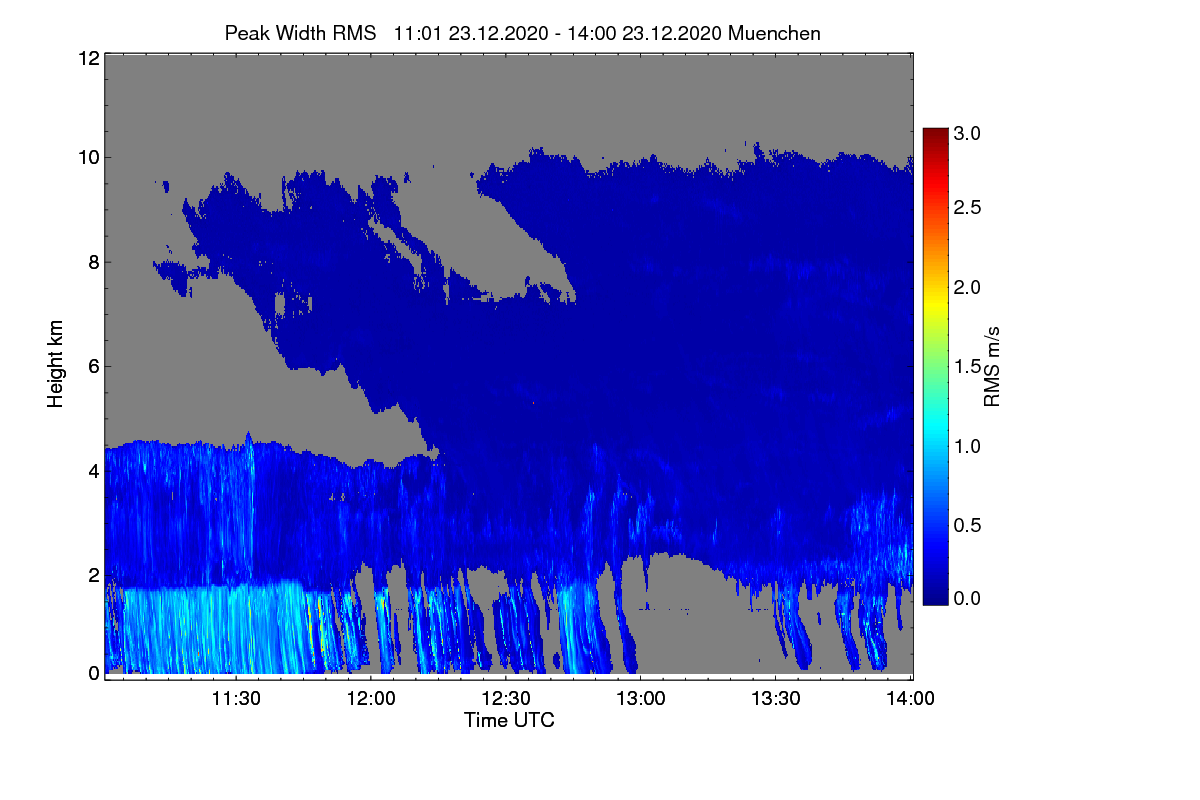
Task: Click the 12:00 time tick label
Action: [x=371, y=699]
